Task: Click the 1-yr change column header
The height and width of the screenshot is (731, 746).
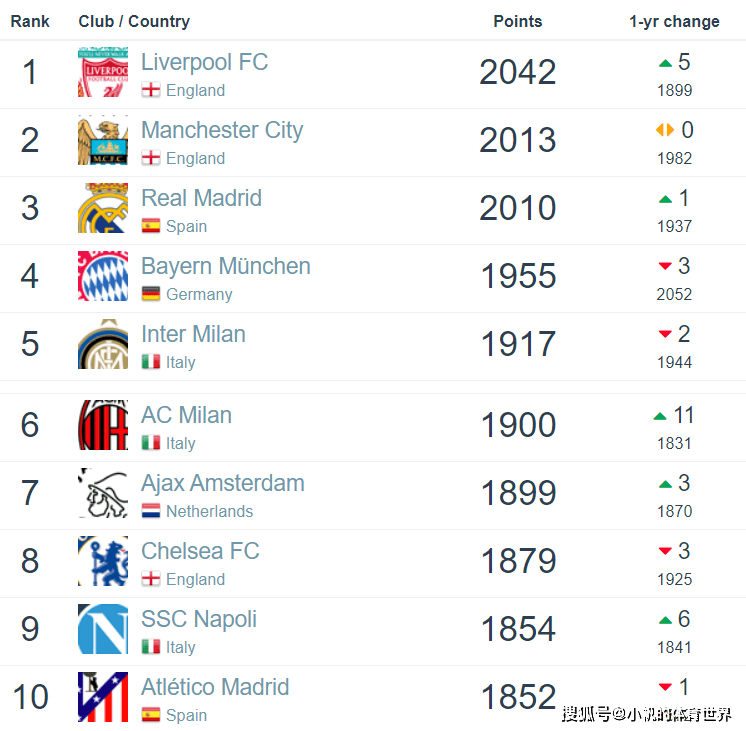Action: tap(674, 21)
